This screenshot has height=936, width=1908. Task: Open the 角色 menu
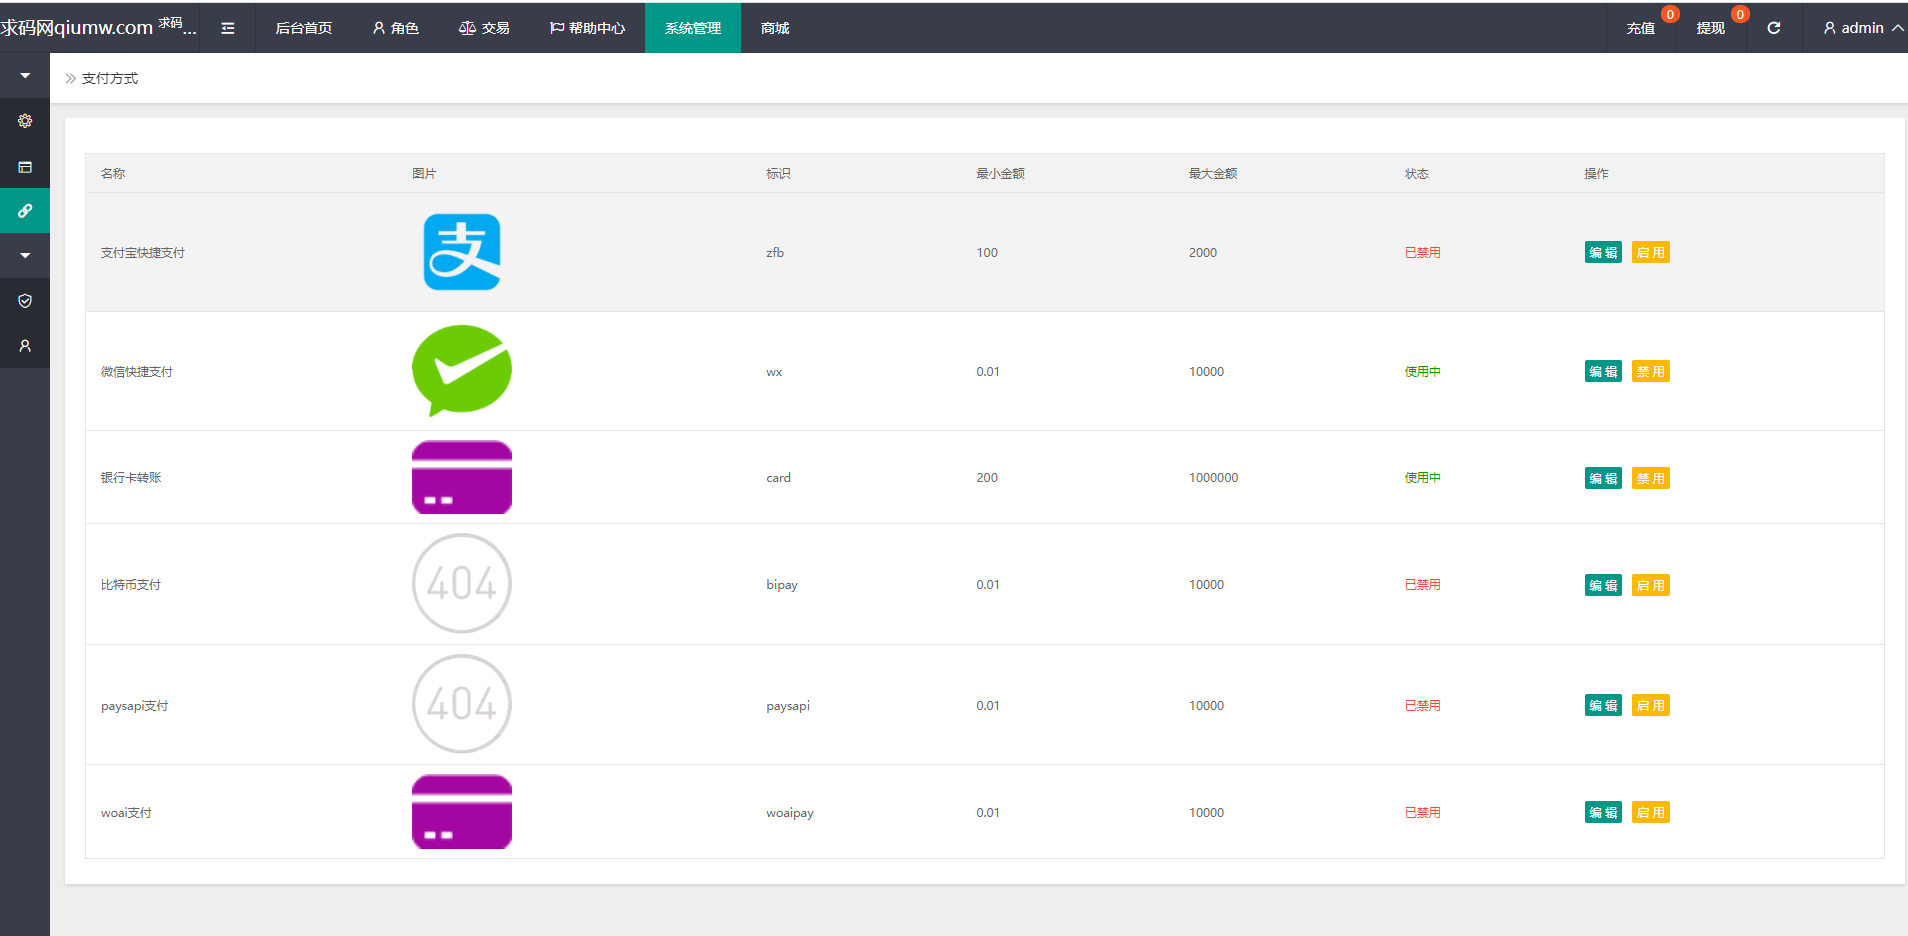pyautogui.click(x=395, y=28)
